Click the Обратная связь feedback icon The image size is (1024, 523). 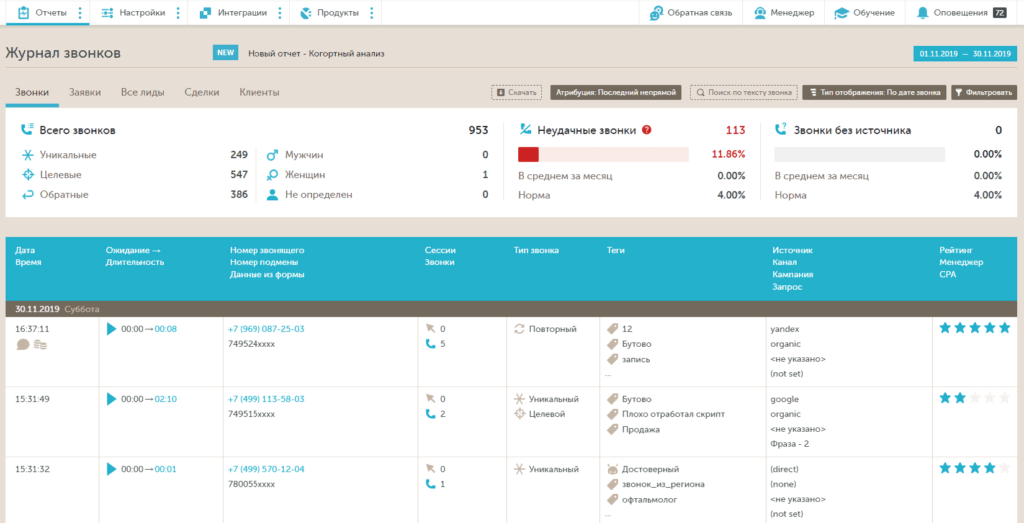point(656,13)
